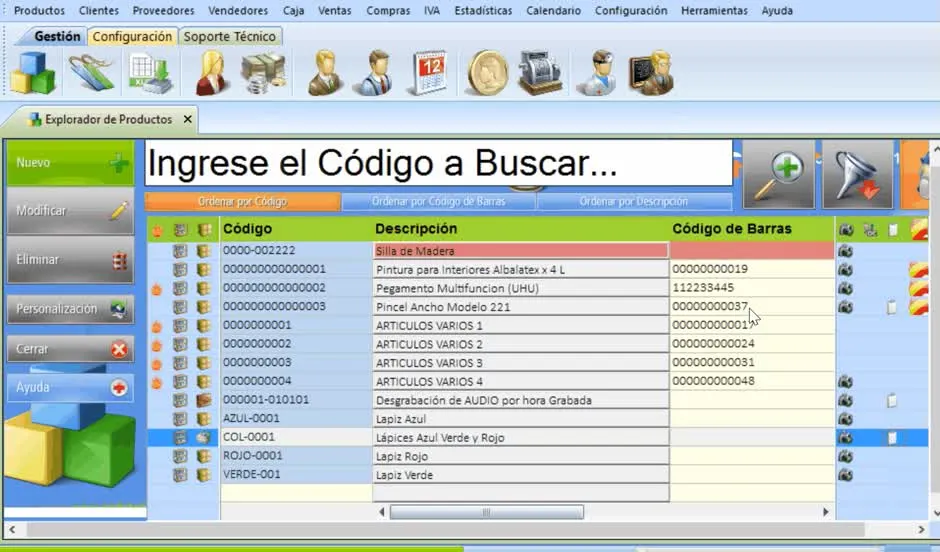
Task: Click the grid horizontal scrollbar thumb
Action: click(486, 512)
